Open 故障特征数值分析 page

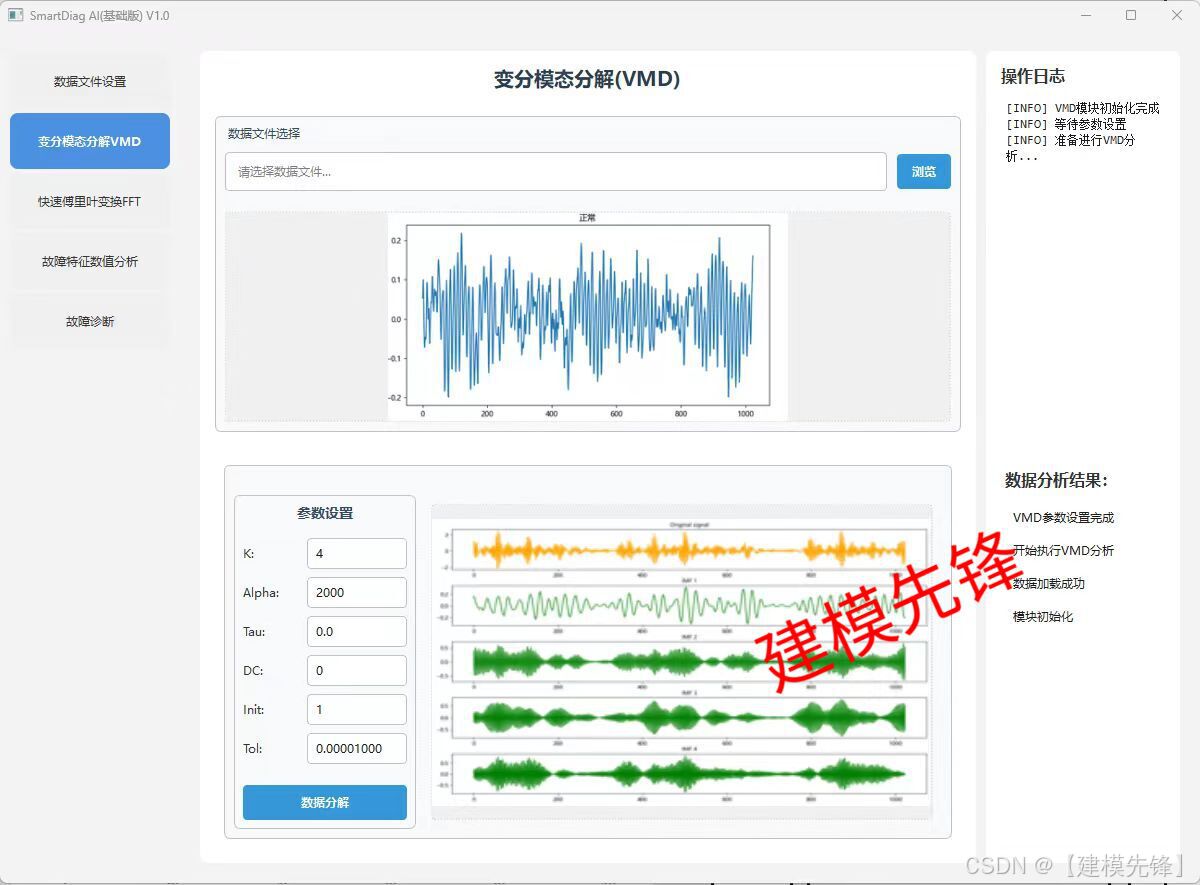tap(90, 261)
